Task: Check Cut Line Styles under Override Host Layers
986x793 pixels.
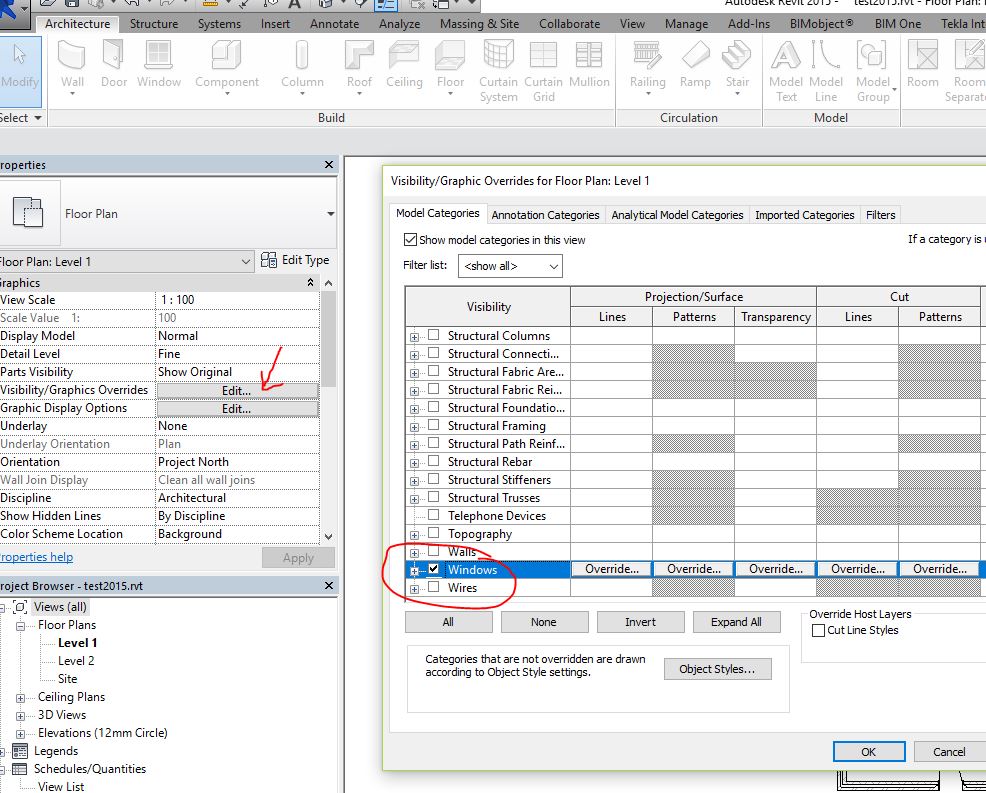Action: coord(817,629)
